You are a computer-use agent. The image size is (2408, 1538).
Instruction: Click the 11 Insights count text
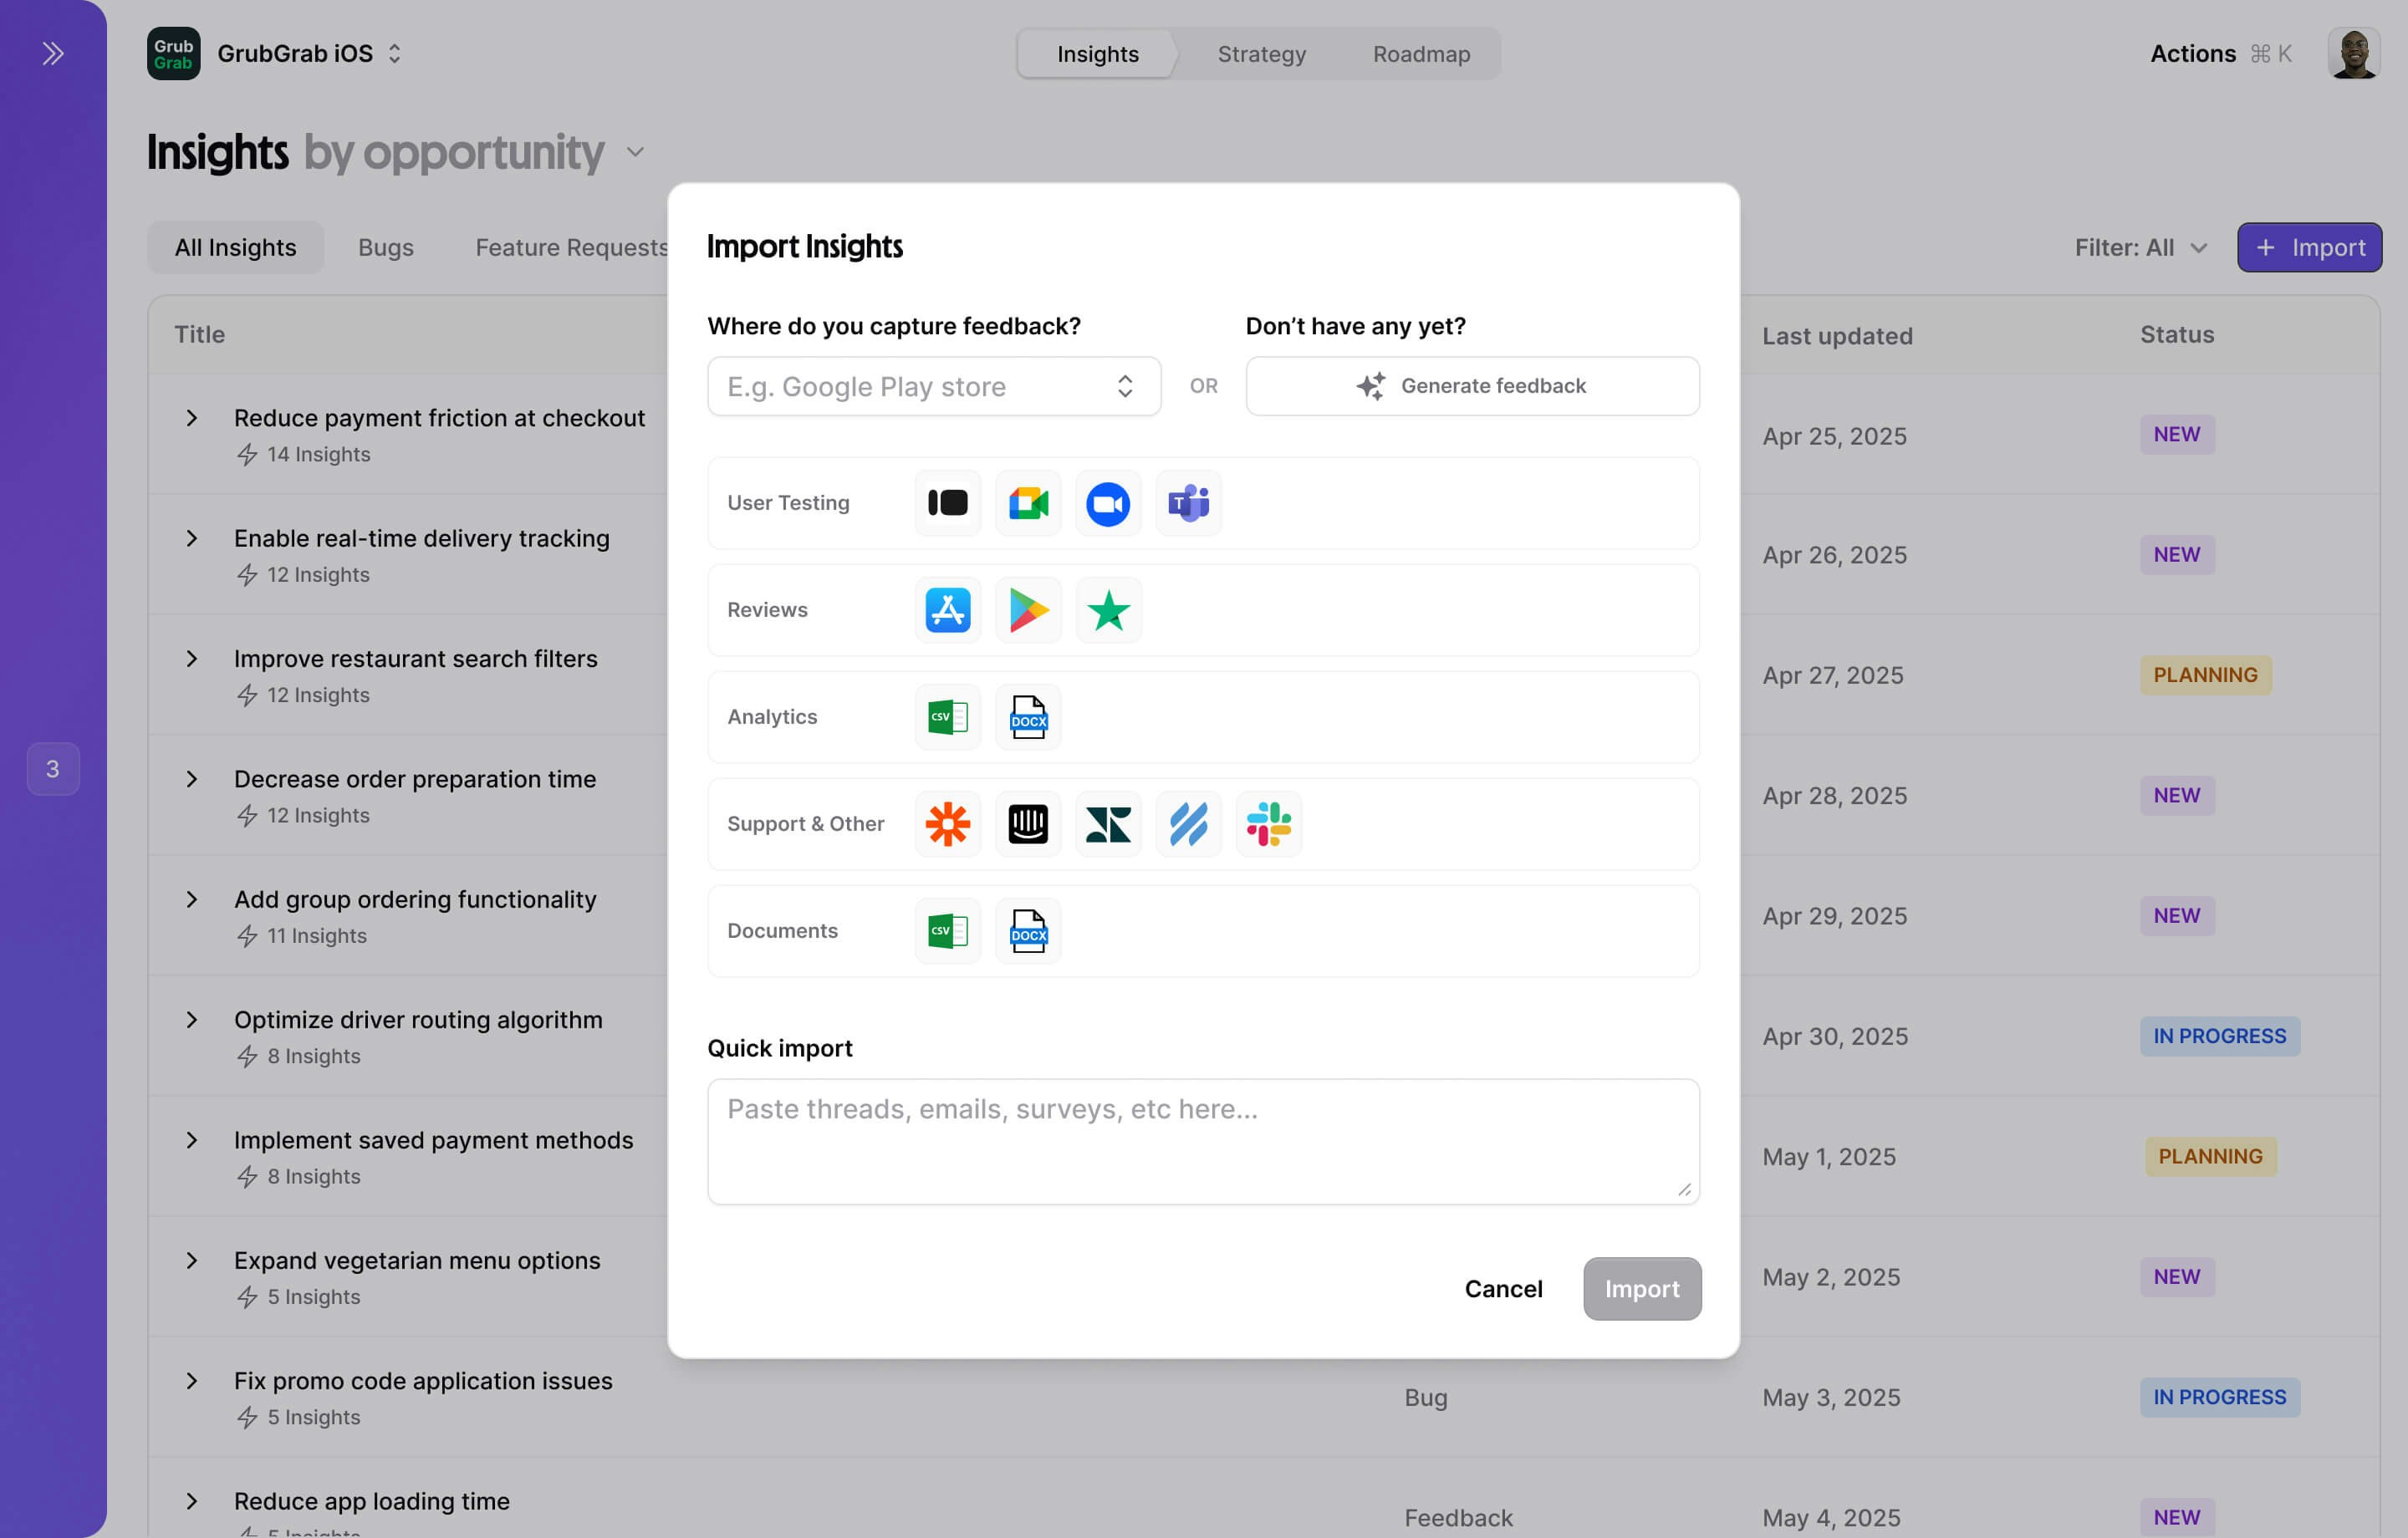pyautogui.click(x=317, y=936)
